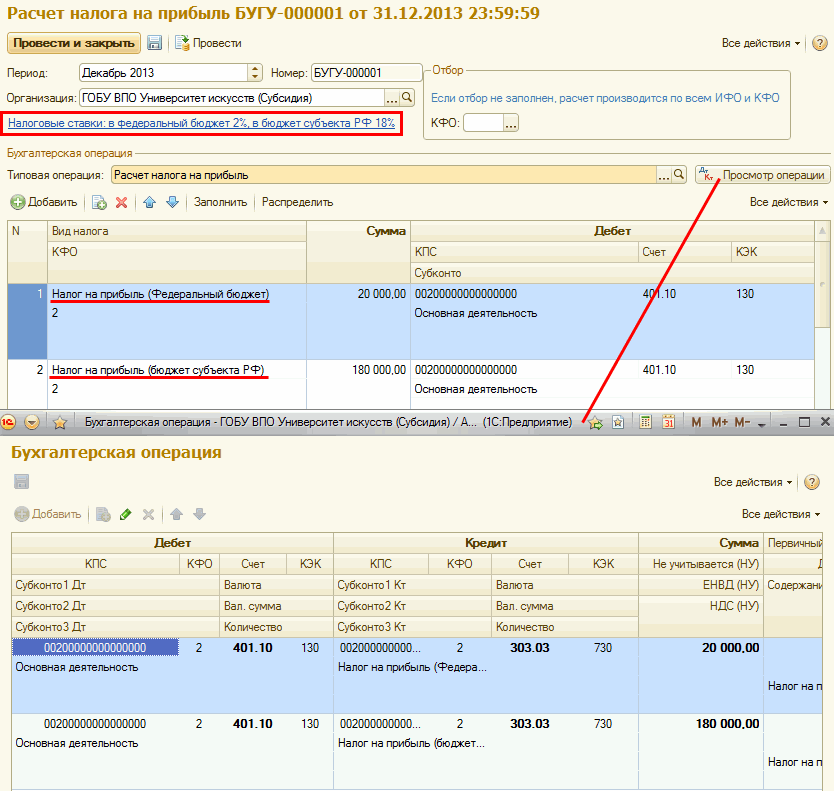Click the copy row icon beside Добавить
The height and width of the screenshot is (791, 834).
pos(99,202)
